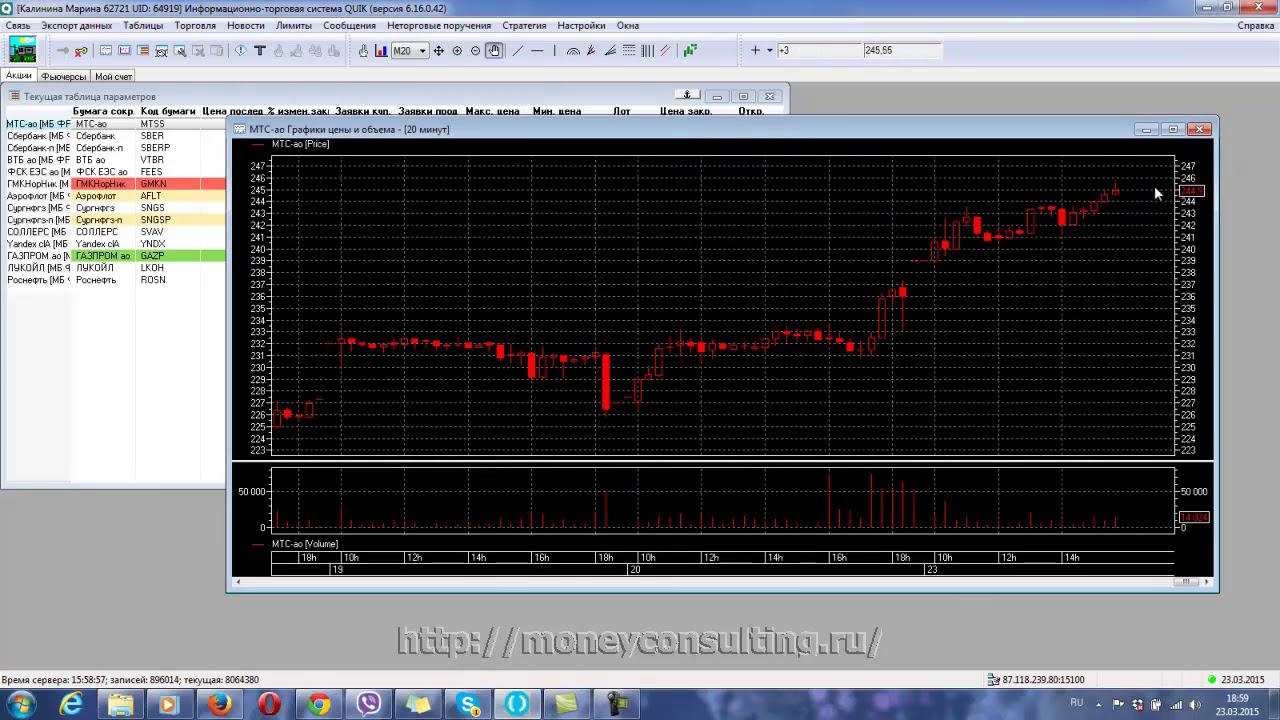Select the diagonal trend line tool
Viewport: 1280px width, 720px height.
(518, 51)
